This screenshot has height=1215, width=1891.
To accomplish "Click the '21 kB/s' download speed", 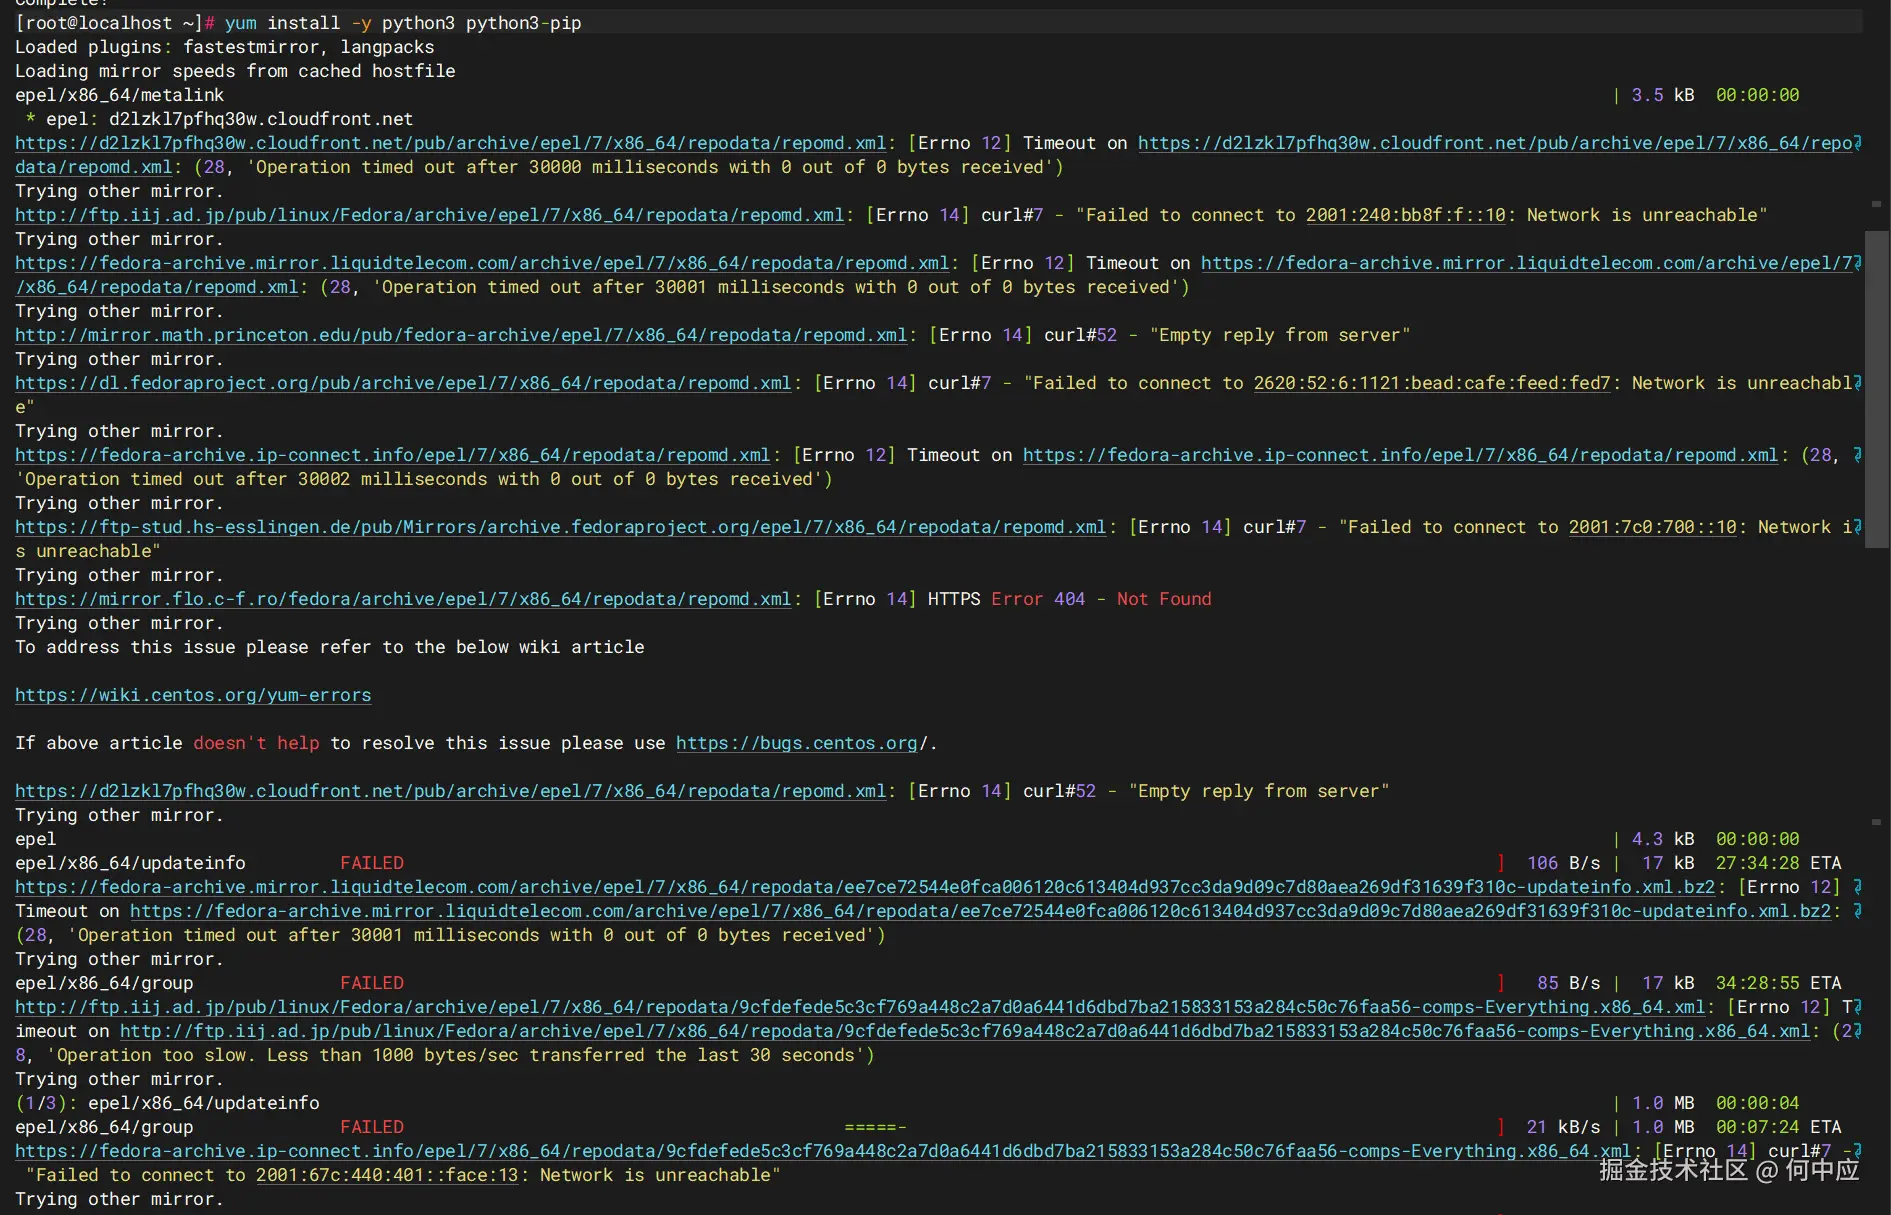I will 1563,1127.
